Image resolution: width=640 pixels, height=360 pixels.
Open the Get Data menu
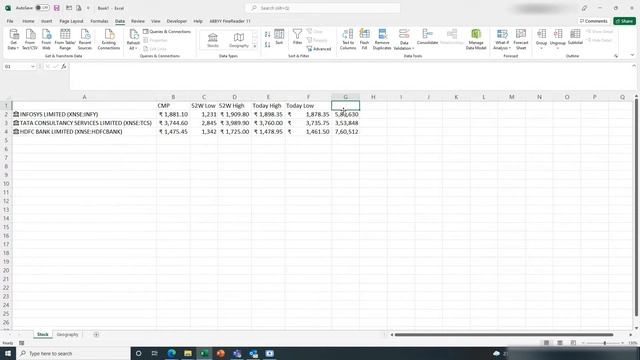(13, 40)
